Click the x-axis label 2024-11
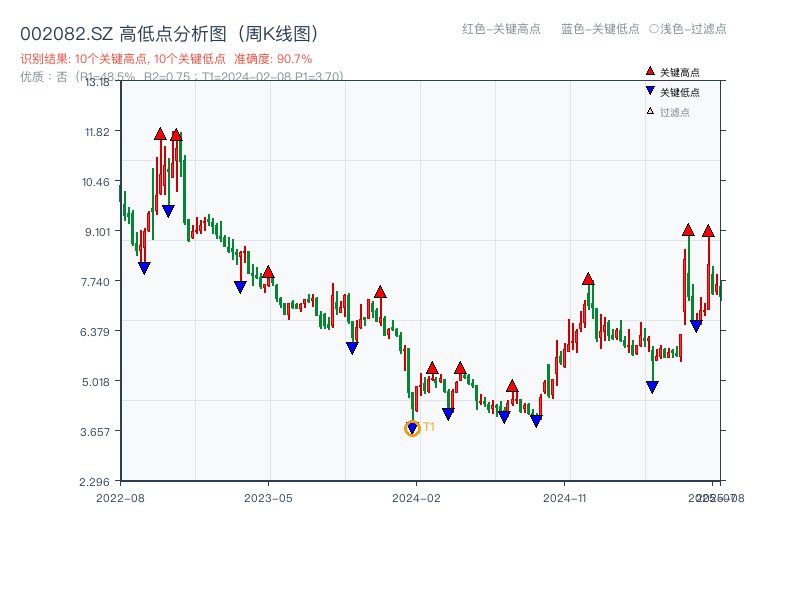 pos(565,498)
